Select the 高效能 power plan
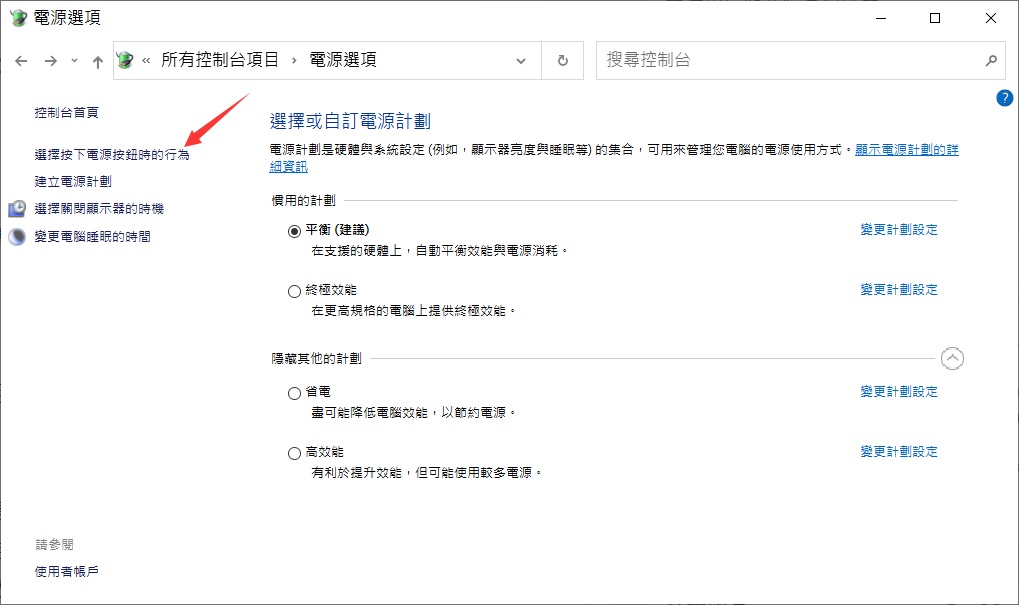The width and height of the screenshot is (1019, 605). [294, 453]
